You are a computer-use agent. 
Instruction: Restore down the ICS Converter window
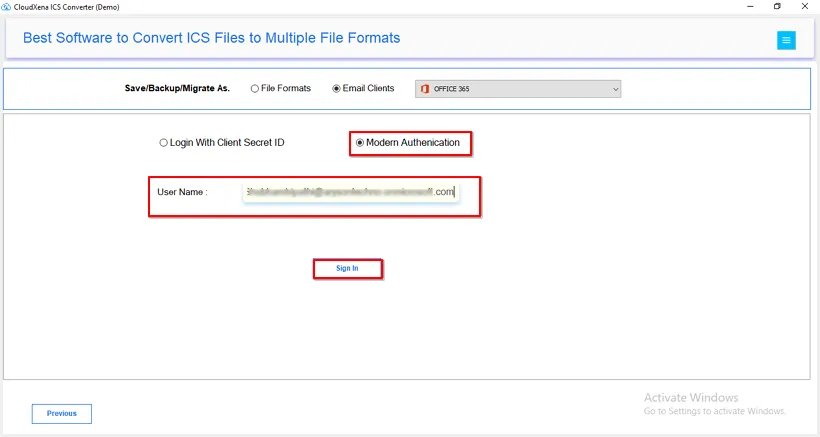pos(777,6)
